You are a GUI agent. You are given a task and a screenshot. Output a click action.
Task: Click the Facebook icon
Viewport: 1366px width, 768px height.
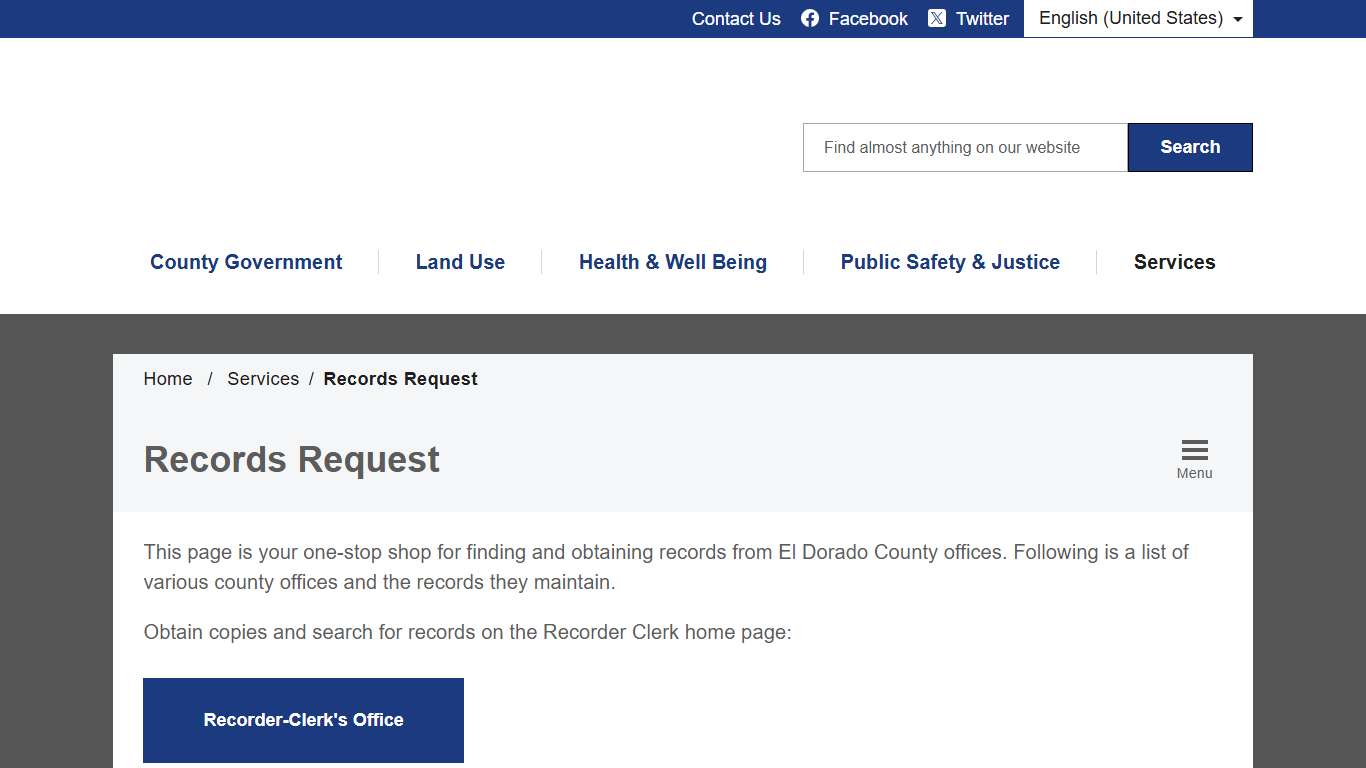[808, 18]
